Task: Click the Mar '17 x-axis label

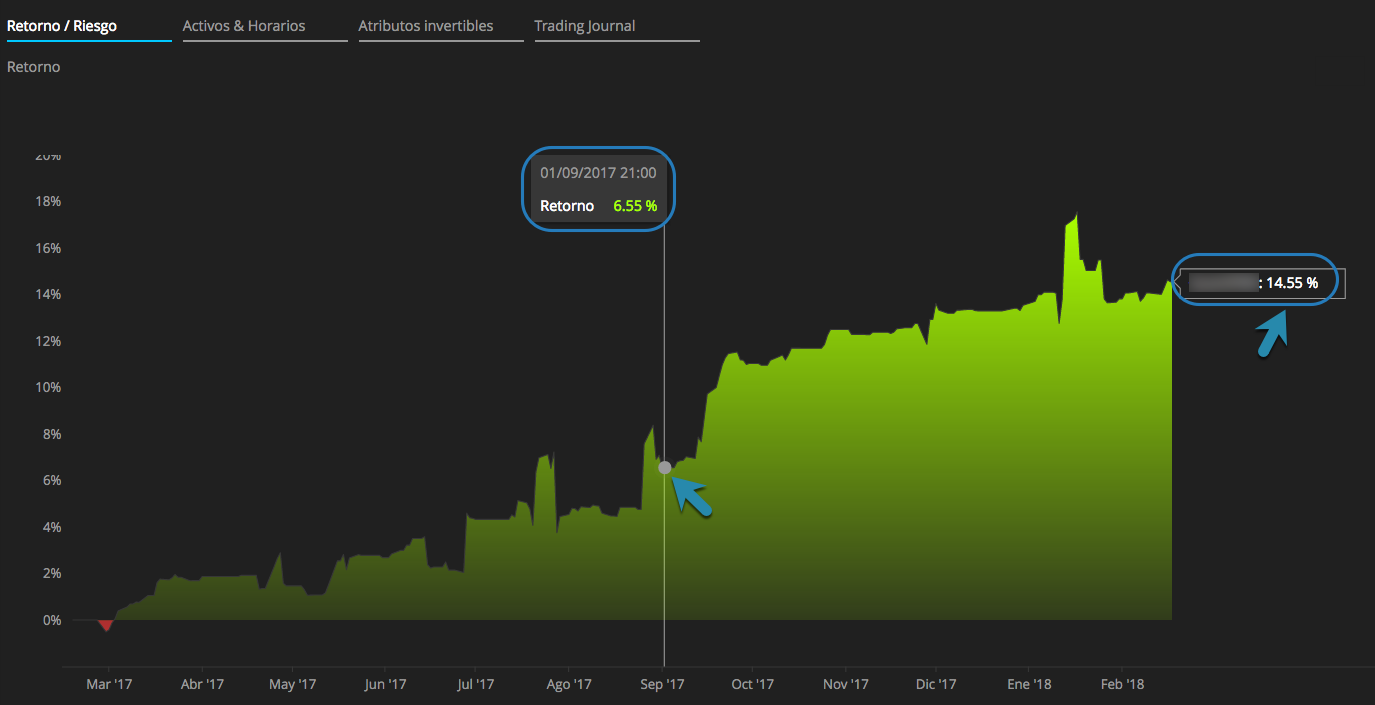Action: pos(109,684)
